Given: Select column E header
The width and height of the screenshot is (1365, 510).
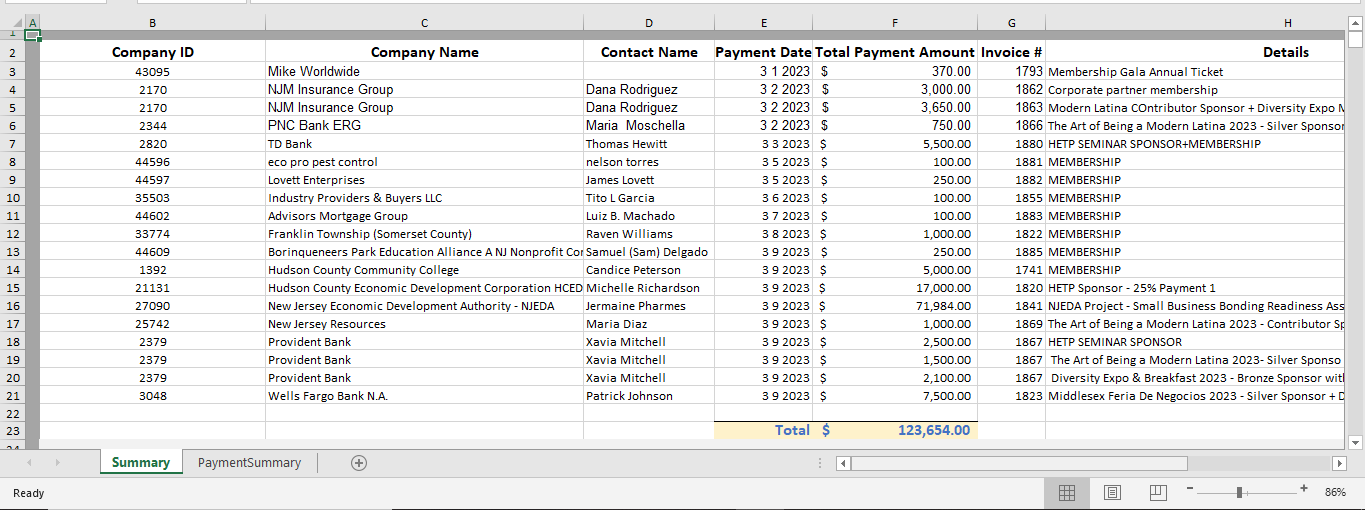Looking at the screenshot, I should [x=764, y=22].
